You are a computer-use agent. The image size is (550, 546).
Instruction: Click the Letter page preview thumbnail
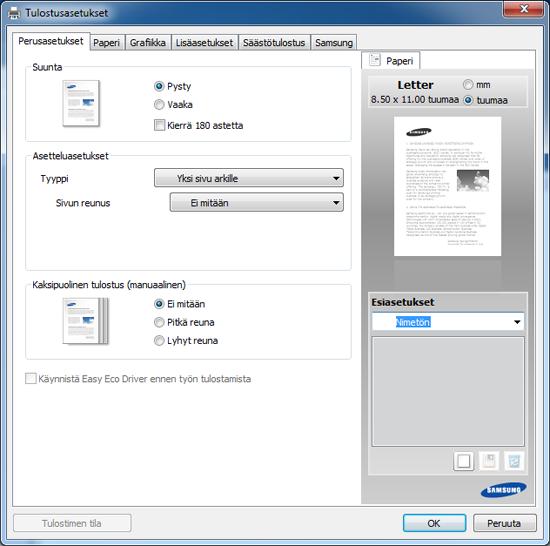pos(447,186)
